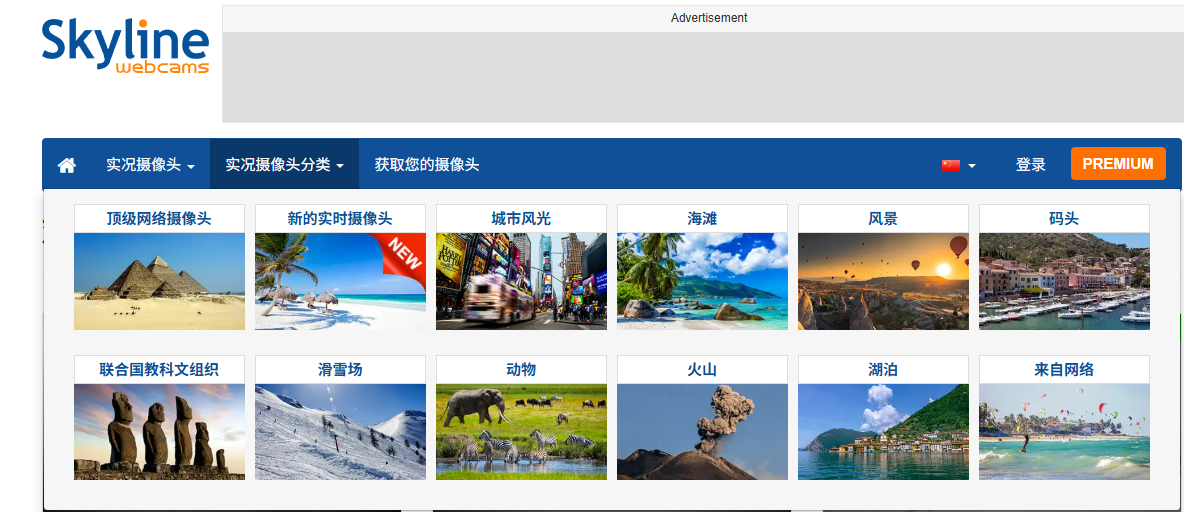The image size is (1184, 512).
Task: Open 联合国教科文组织 Moai statues thumbnail
Action: (x=159, y=431)
